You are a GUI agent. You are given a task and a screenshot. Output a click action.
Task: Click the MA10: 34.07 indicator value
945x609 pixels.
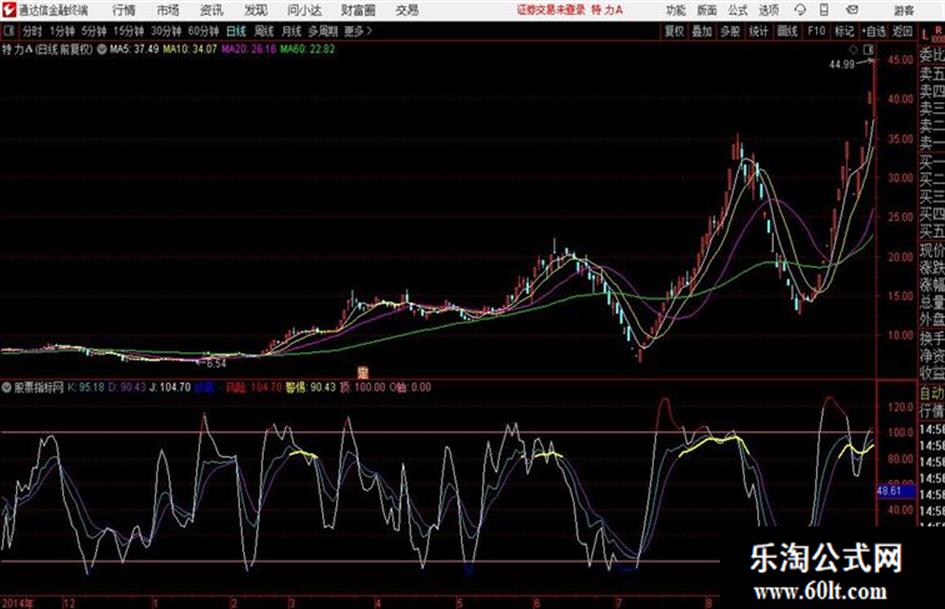(x=190, y=49)
